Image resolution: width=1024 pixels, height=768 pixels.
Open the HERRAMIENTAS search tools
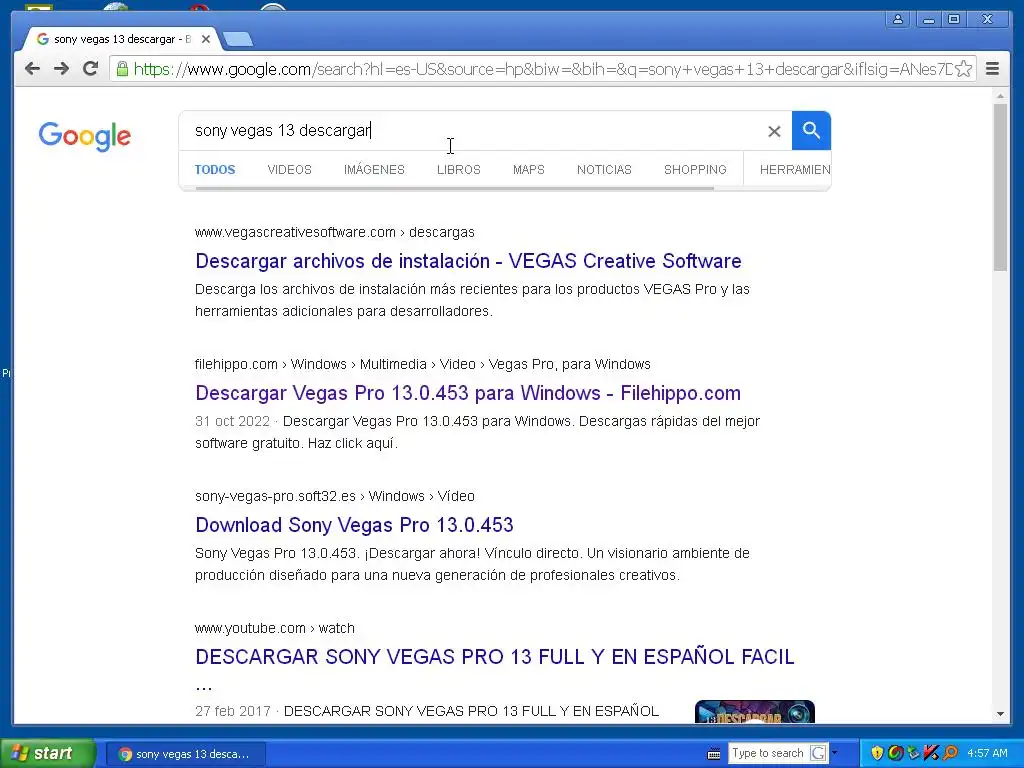click(x=795, y=170)
